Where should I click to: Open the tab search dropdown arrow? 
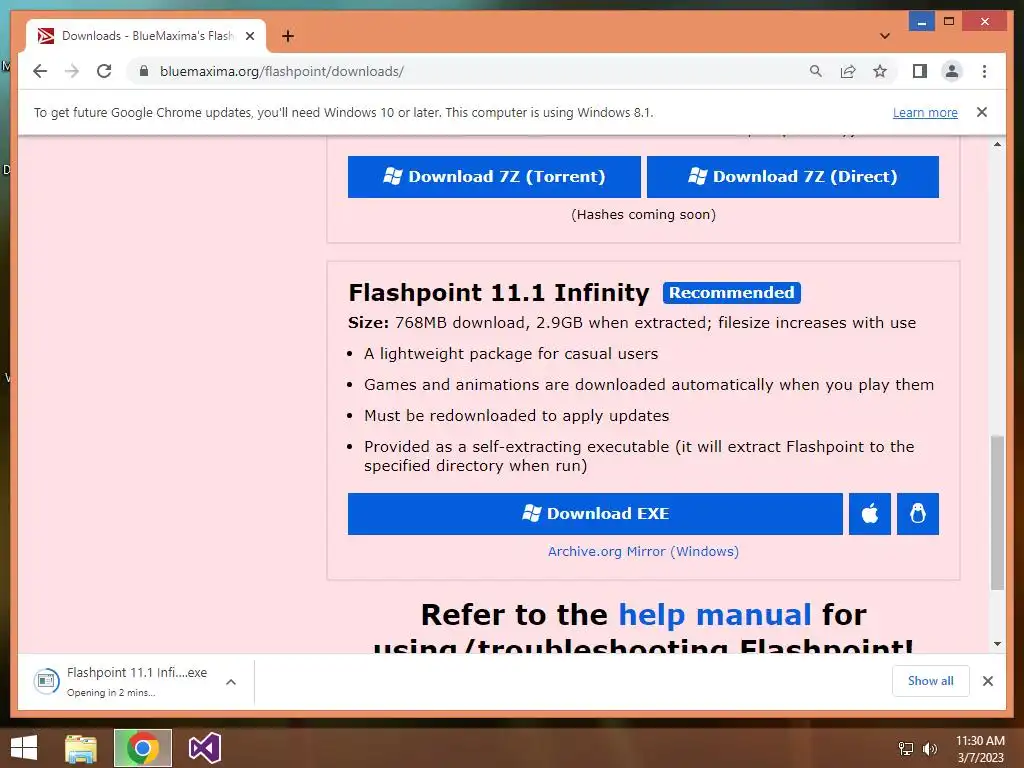885,36
